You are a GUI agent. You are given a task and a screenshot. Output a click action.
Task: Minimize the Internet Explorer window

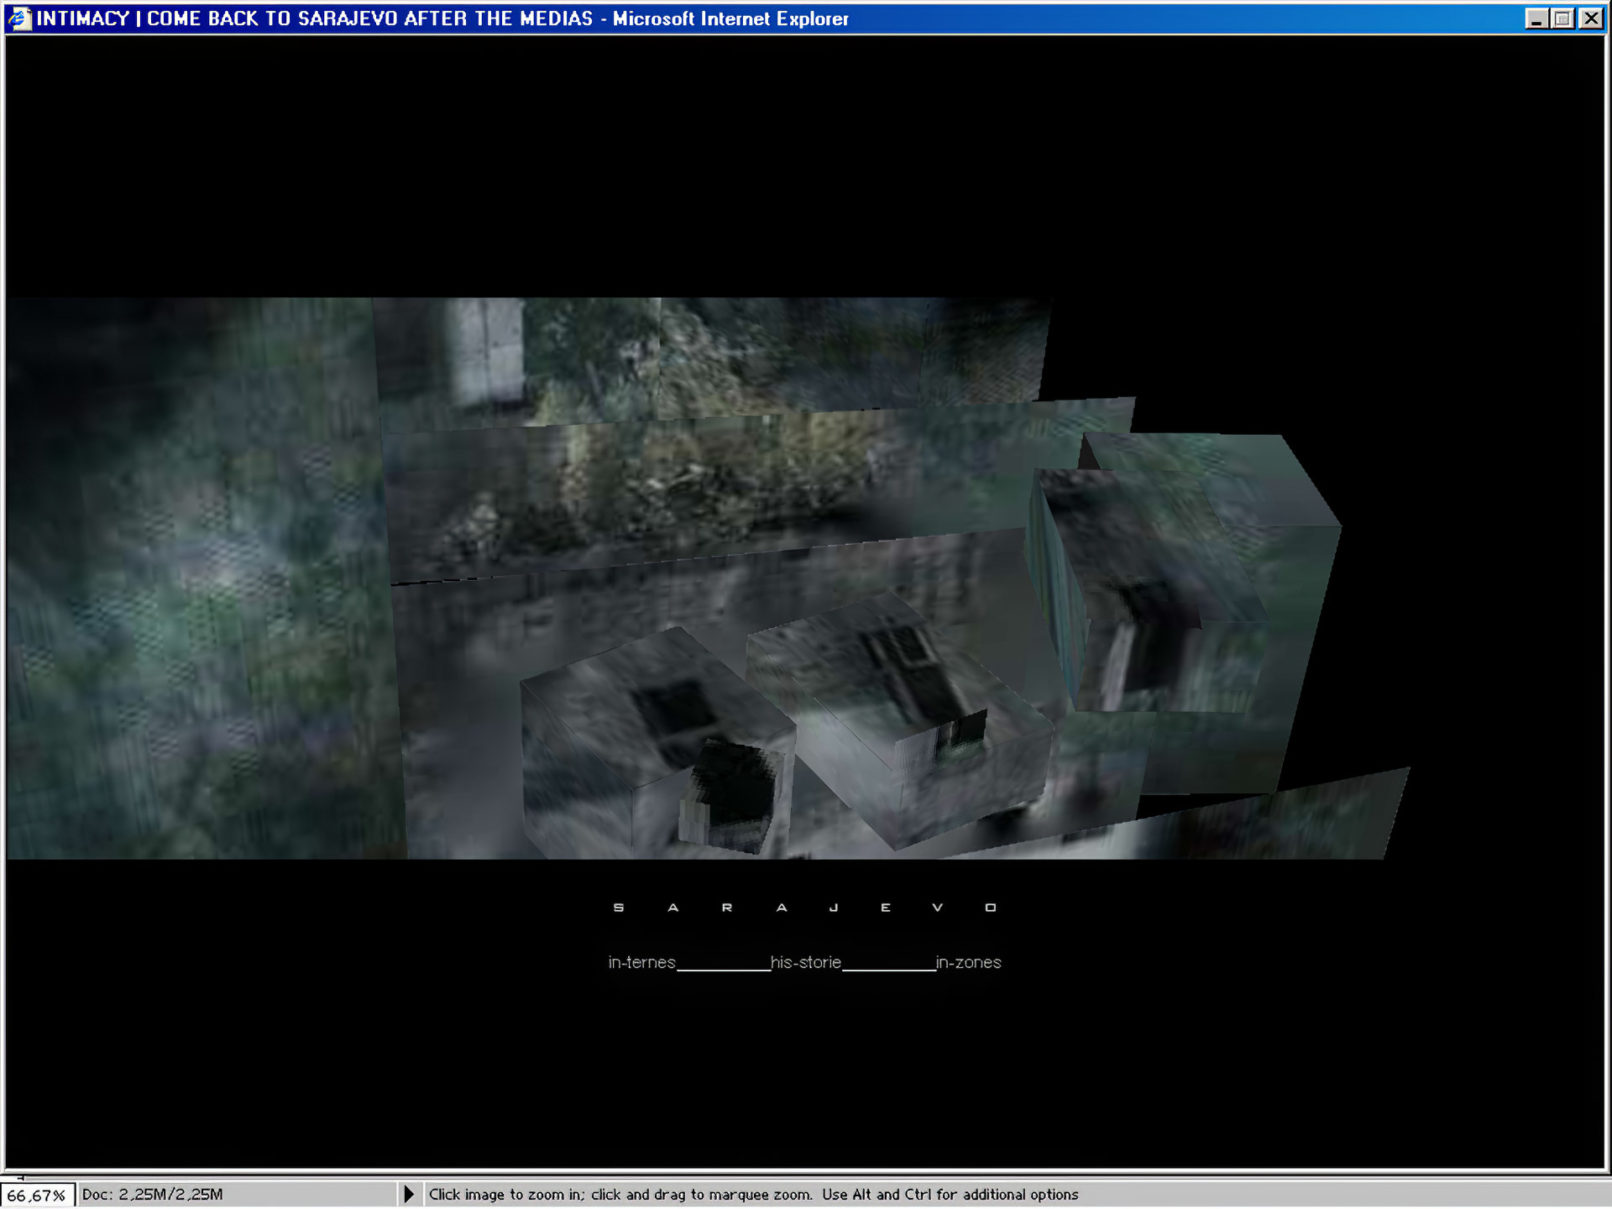click(1537, 18)
